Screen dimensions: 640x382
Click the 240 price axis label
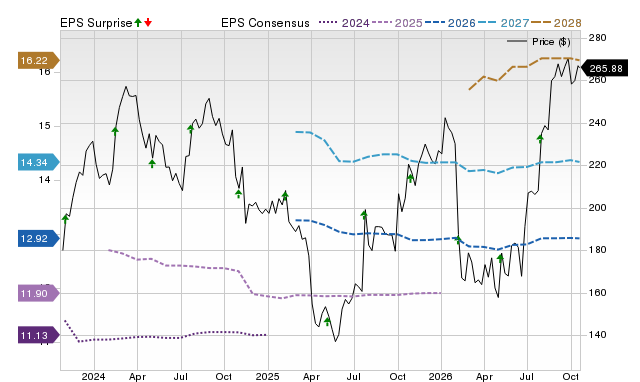(597, 122)
